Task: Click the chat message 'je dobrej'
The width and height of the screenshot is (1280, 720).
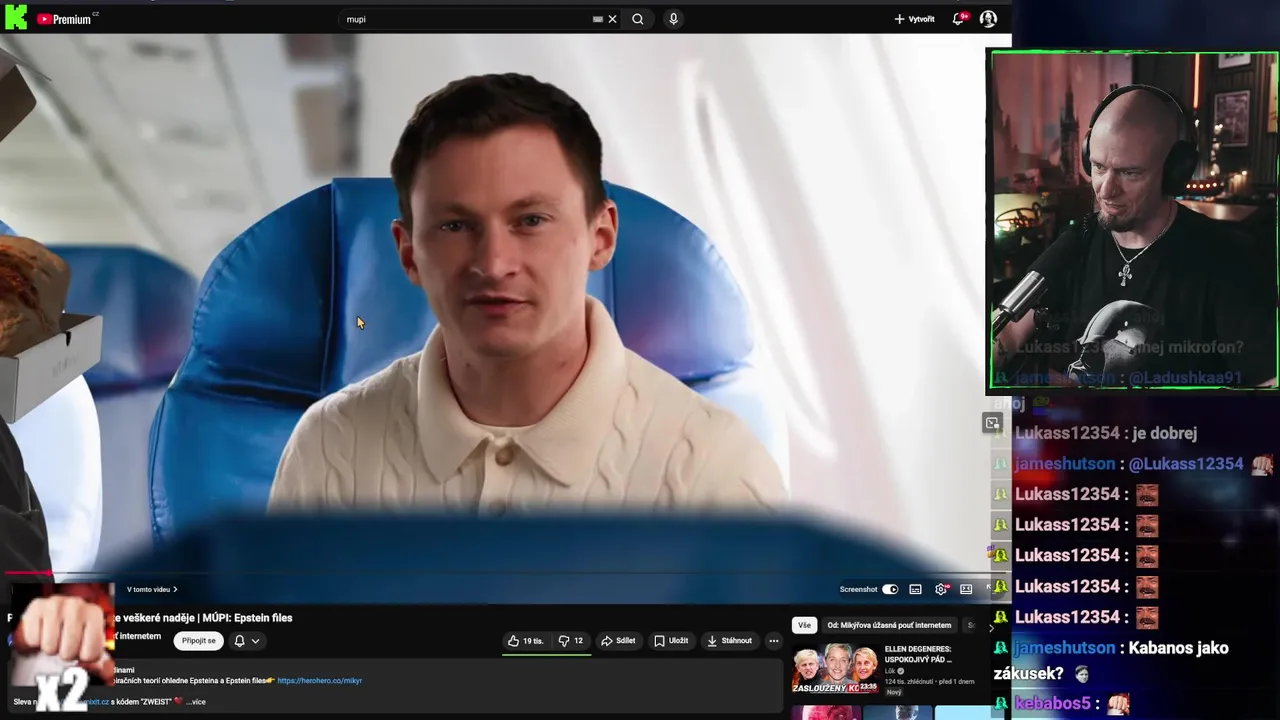Action: pyautogui.click(x=1165, y=433)
